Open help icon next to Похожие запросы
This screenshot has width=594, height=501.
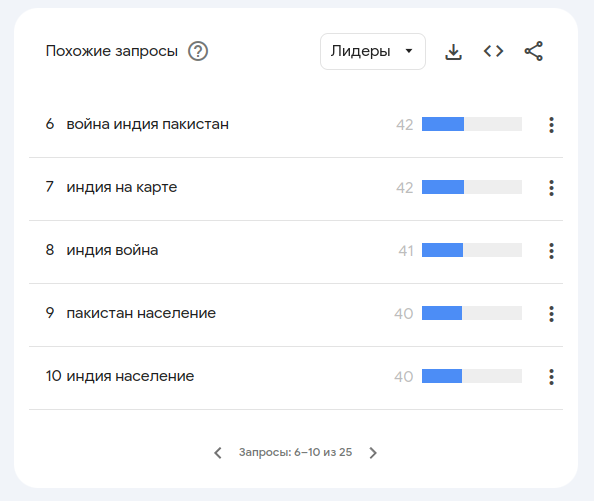point(198,51)
